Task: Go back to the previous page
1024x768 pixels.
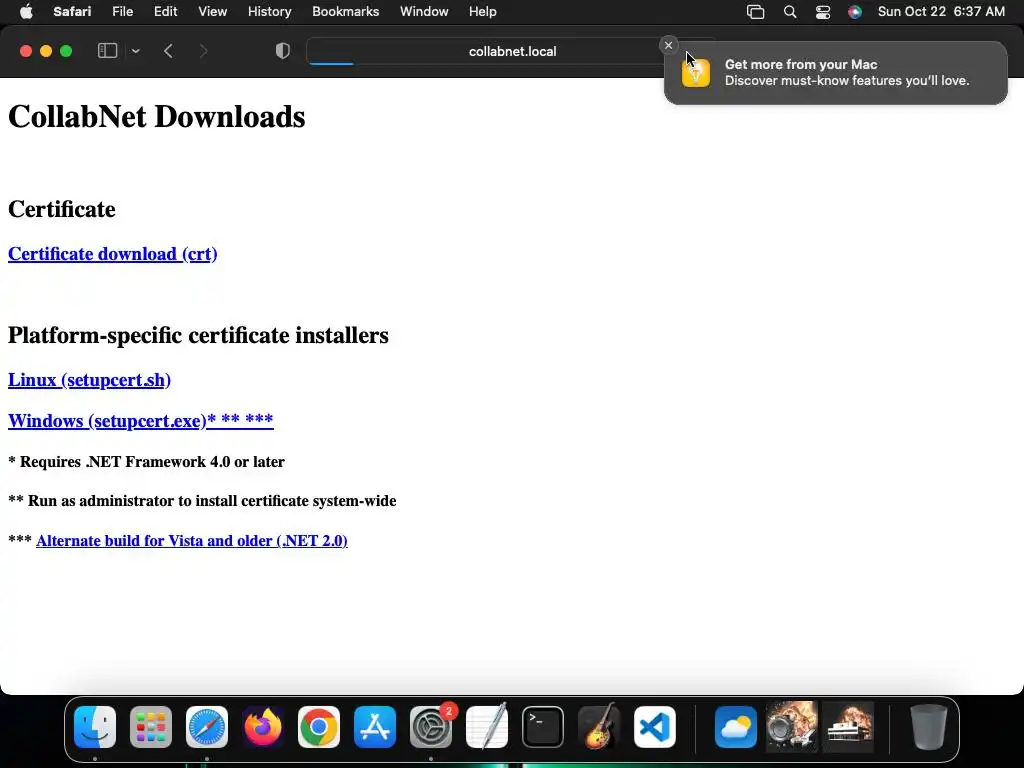Action: 168,51
